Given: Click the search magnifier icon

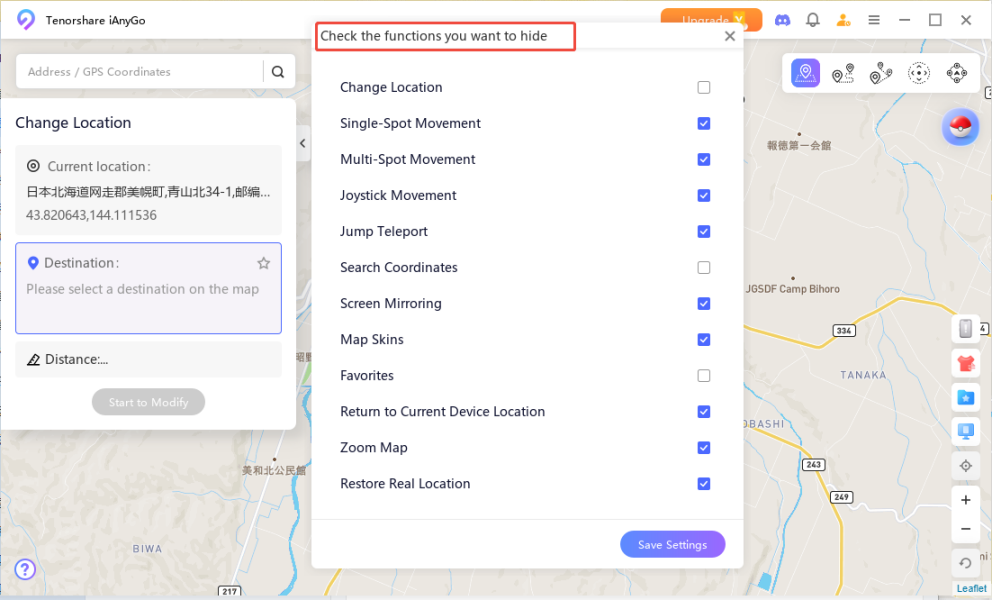Looking at the screenshot, I should (278, 72).
